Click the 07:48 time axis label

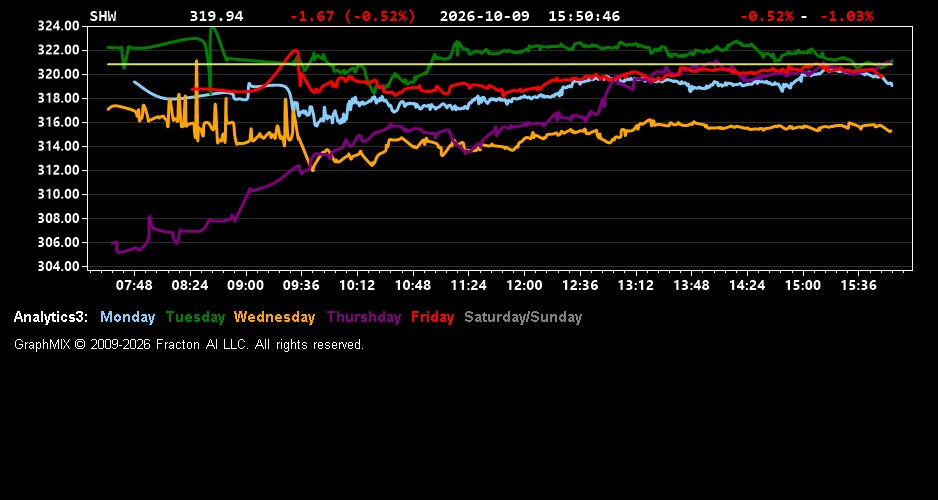134,285
